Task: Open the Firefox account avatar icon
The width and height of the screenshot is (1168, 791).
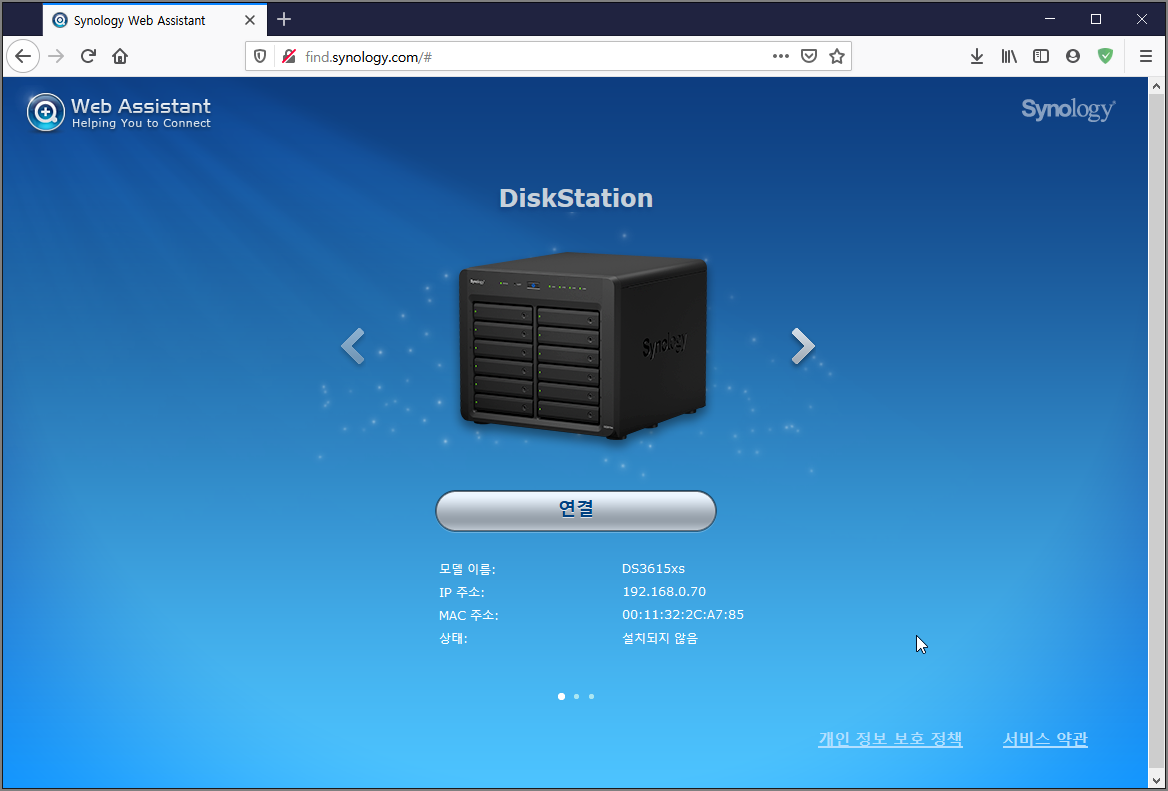Action: tap(1073, 57)
